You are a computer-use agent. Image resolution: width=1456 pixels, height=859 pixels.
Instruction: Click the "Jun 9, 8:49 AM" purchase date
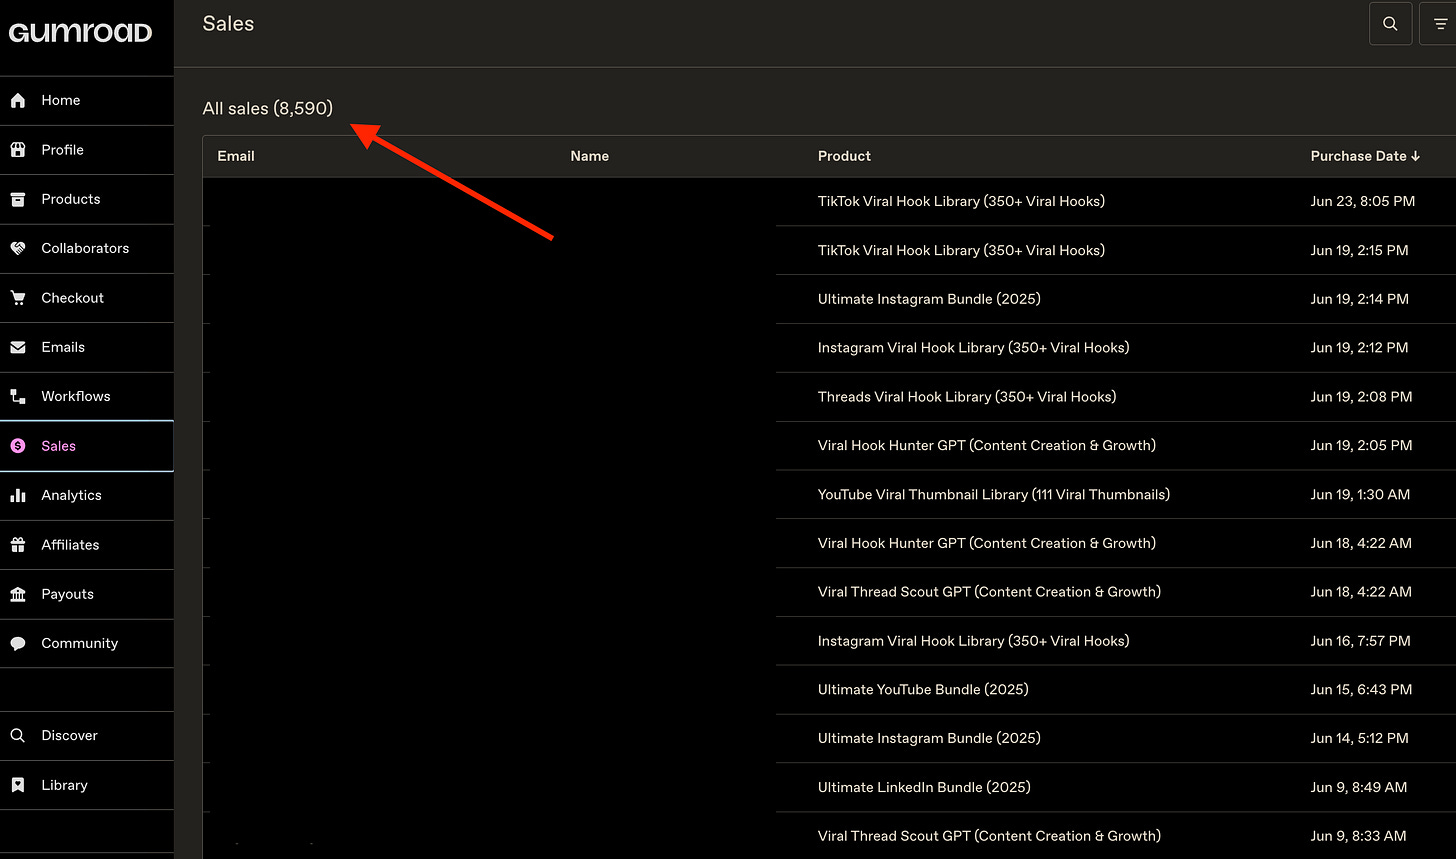[x=1359, y=787]
